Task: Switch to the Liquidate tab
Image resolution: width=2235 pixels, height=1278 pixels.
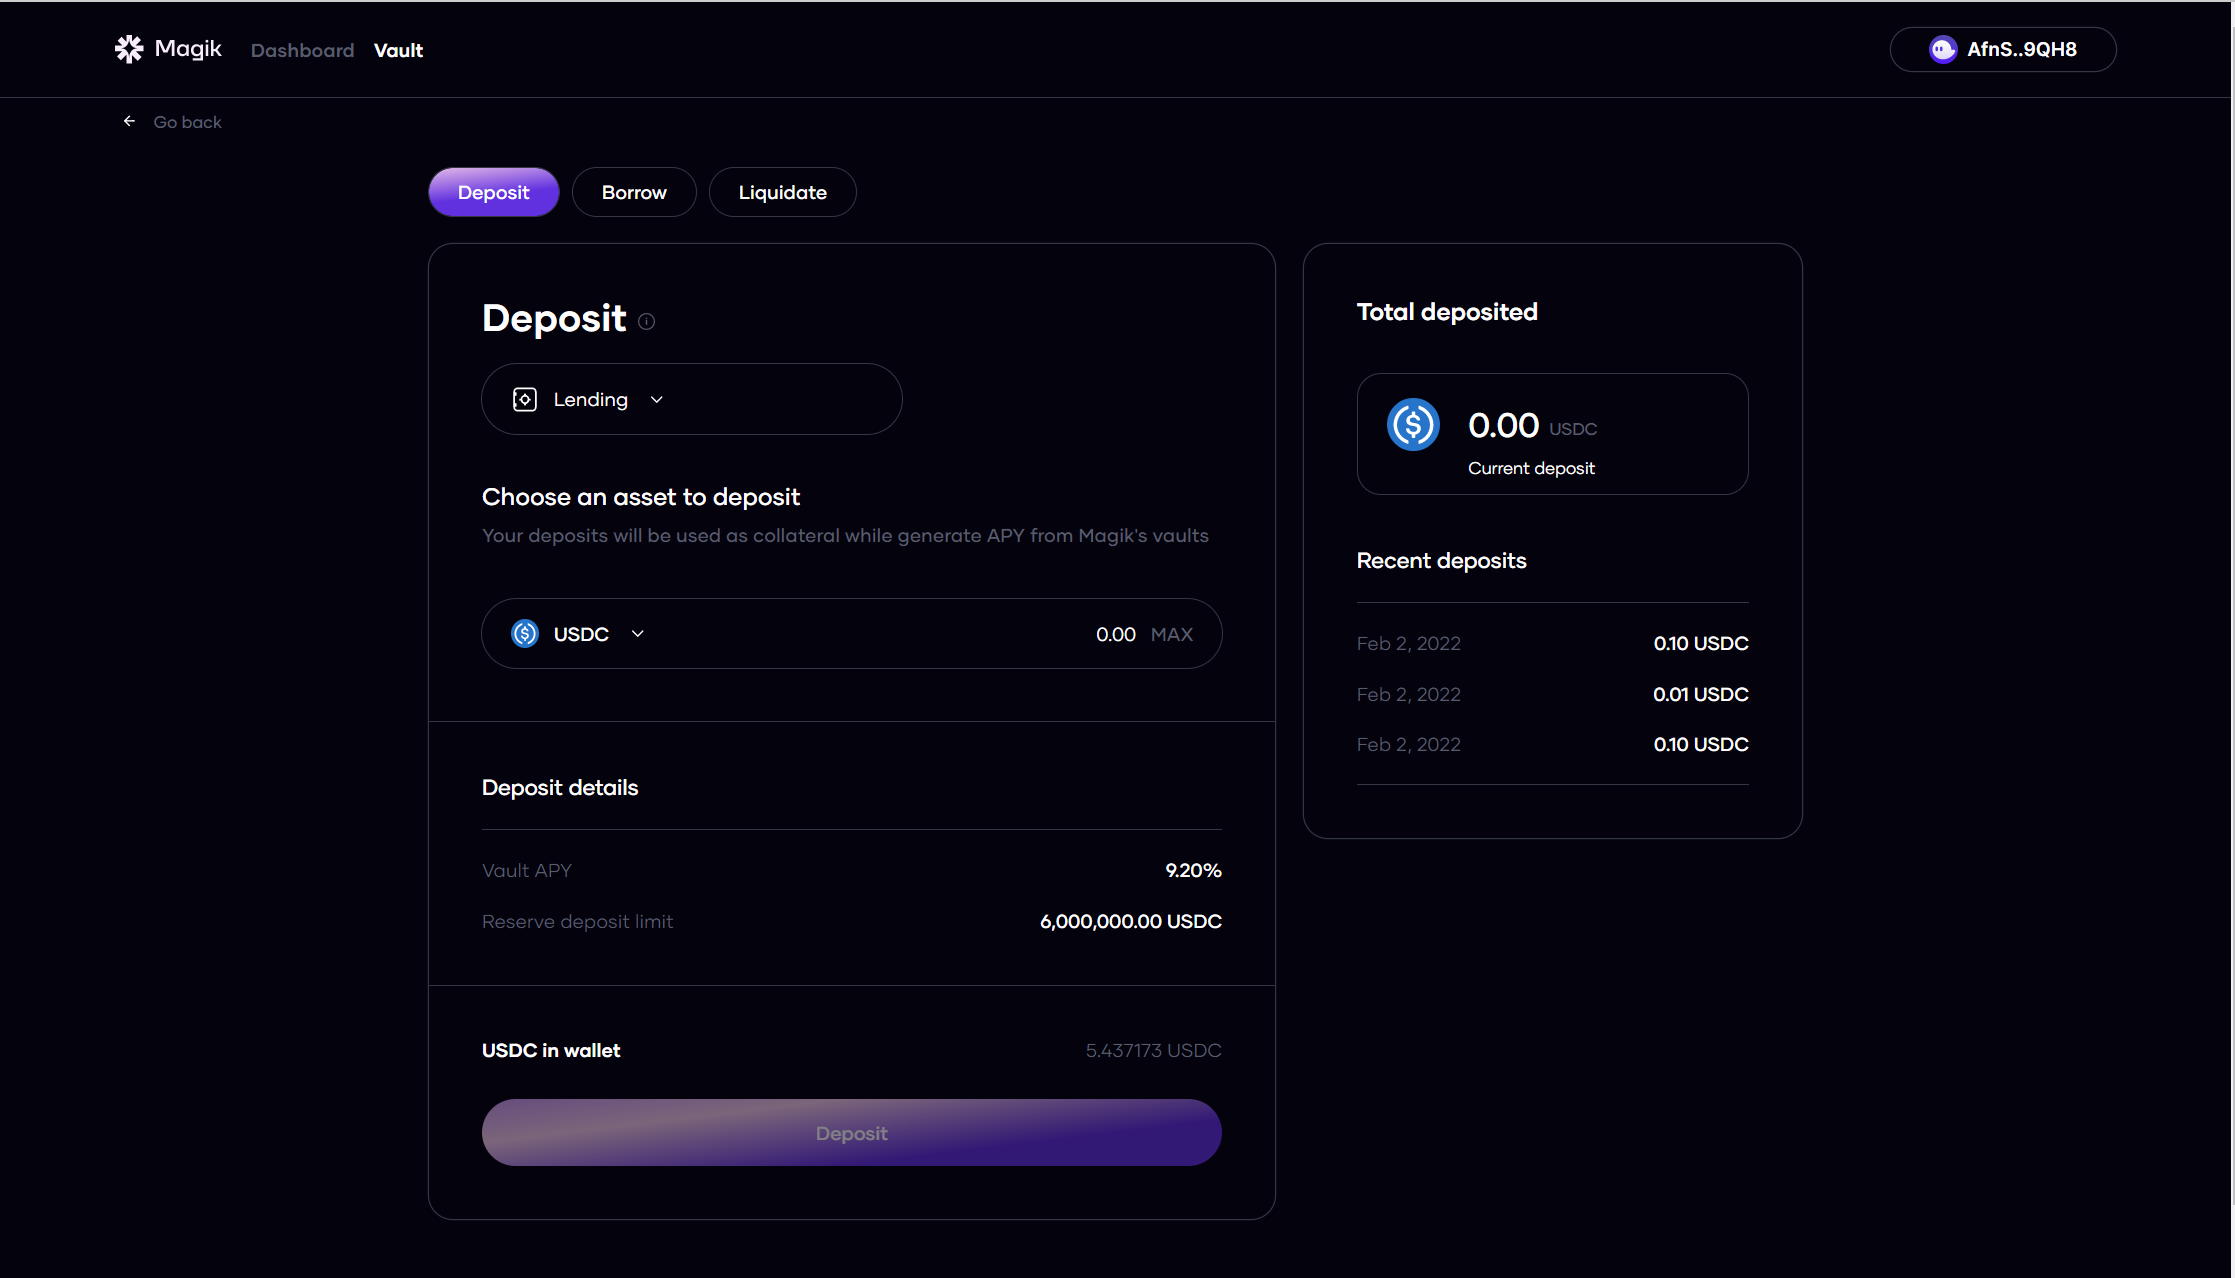Action: (782, 192)
